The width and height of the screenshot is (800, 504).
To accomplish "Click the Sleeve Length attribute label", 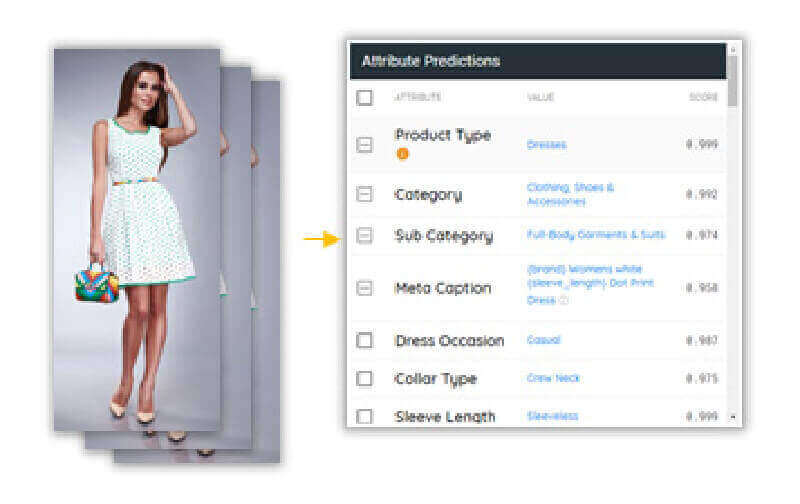I will [x=445, y=417].
